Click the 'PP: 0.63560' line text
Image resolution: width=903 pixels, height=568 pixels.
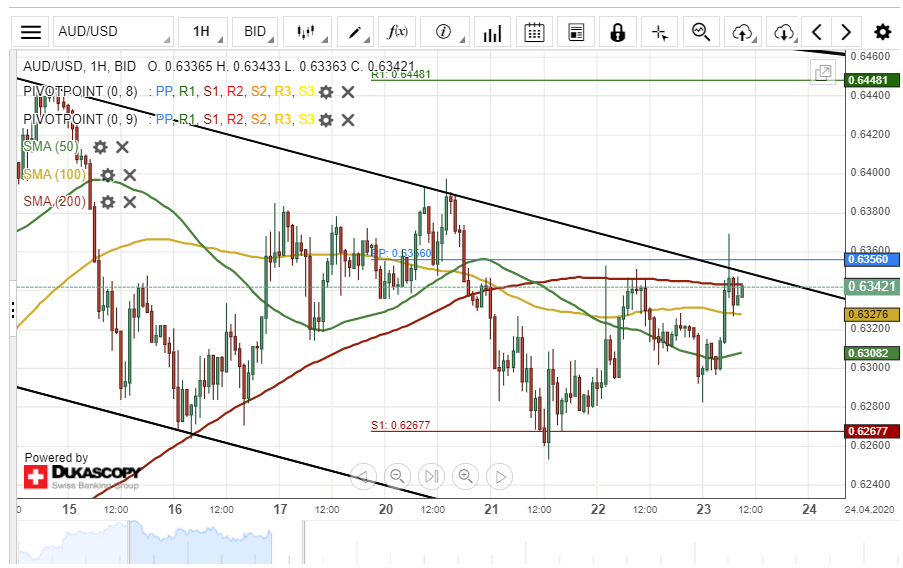coord(401,253)
